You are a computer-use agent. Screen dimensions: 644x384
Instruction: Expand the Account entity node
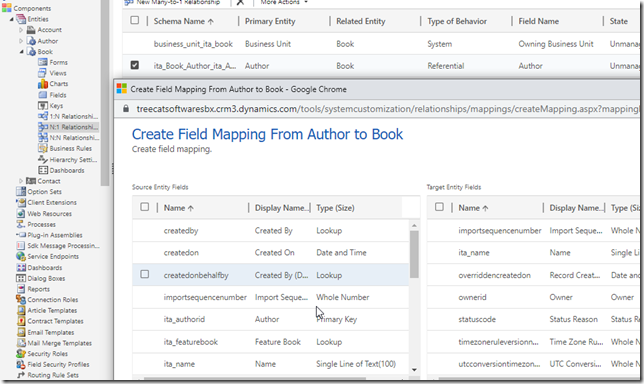click(x=21, y=30)
